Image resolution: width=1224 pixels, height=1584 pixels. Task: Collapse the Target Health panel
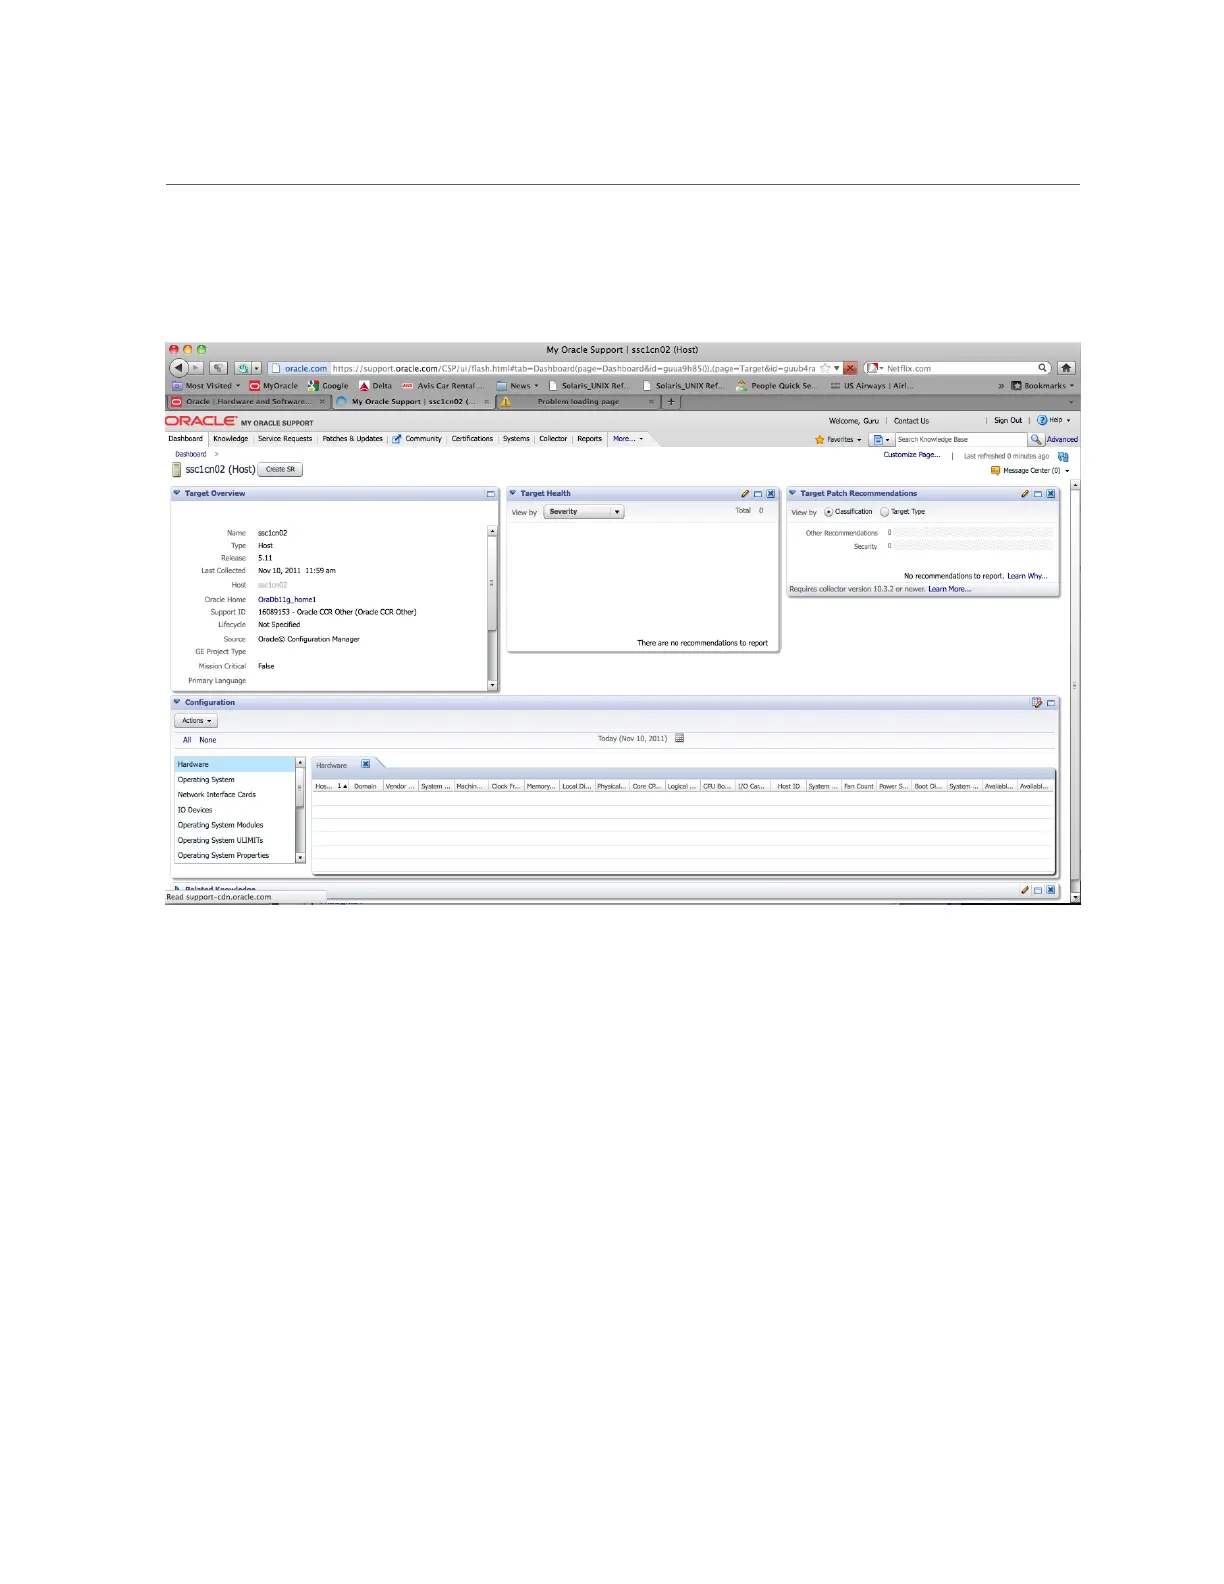[513, 493]
